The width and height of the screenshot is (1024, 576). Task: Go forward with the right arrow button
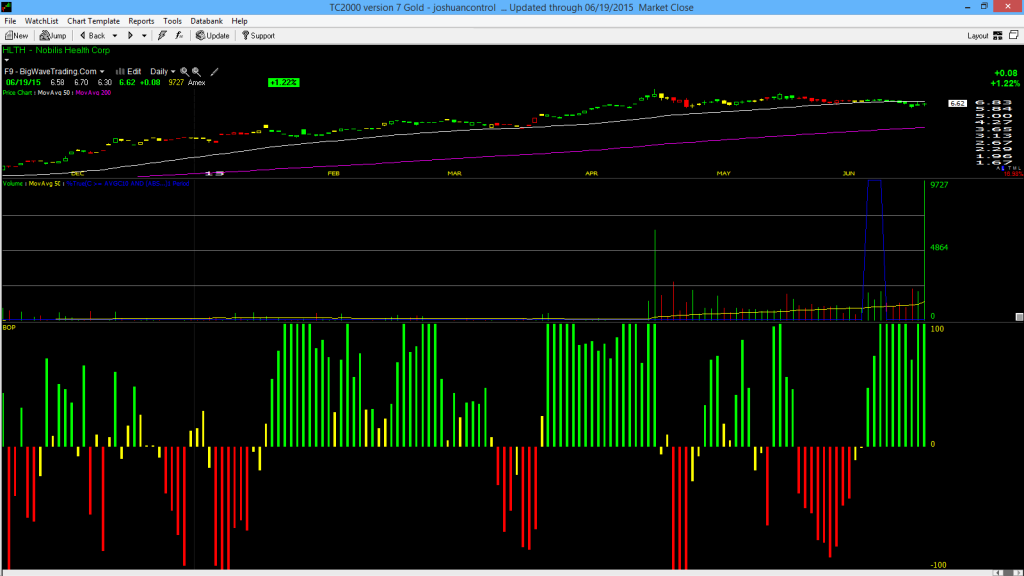(x=130, y=35)
